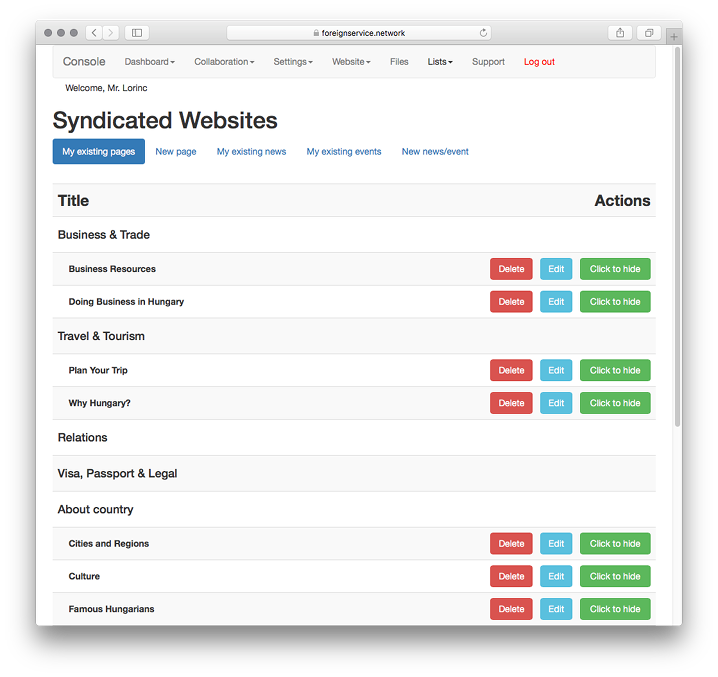This screenshot has height=677, width=718.
Task: Open the New news/event tab
Action: 435,152
